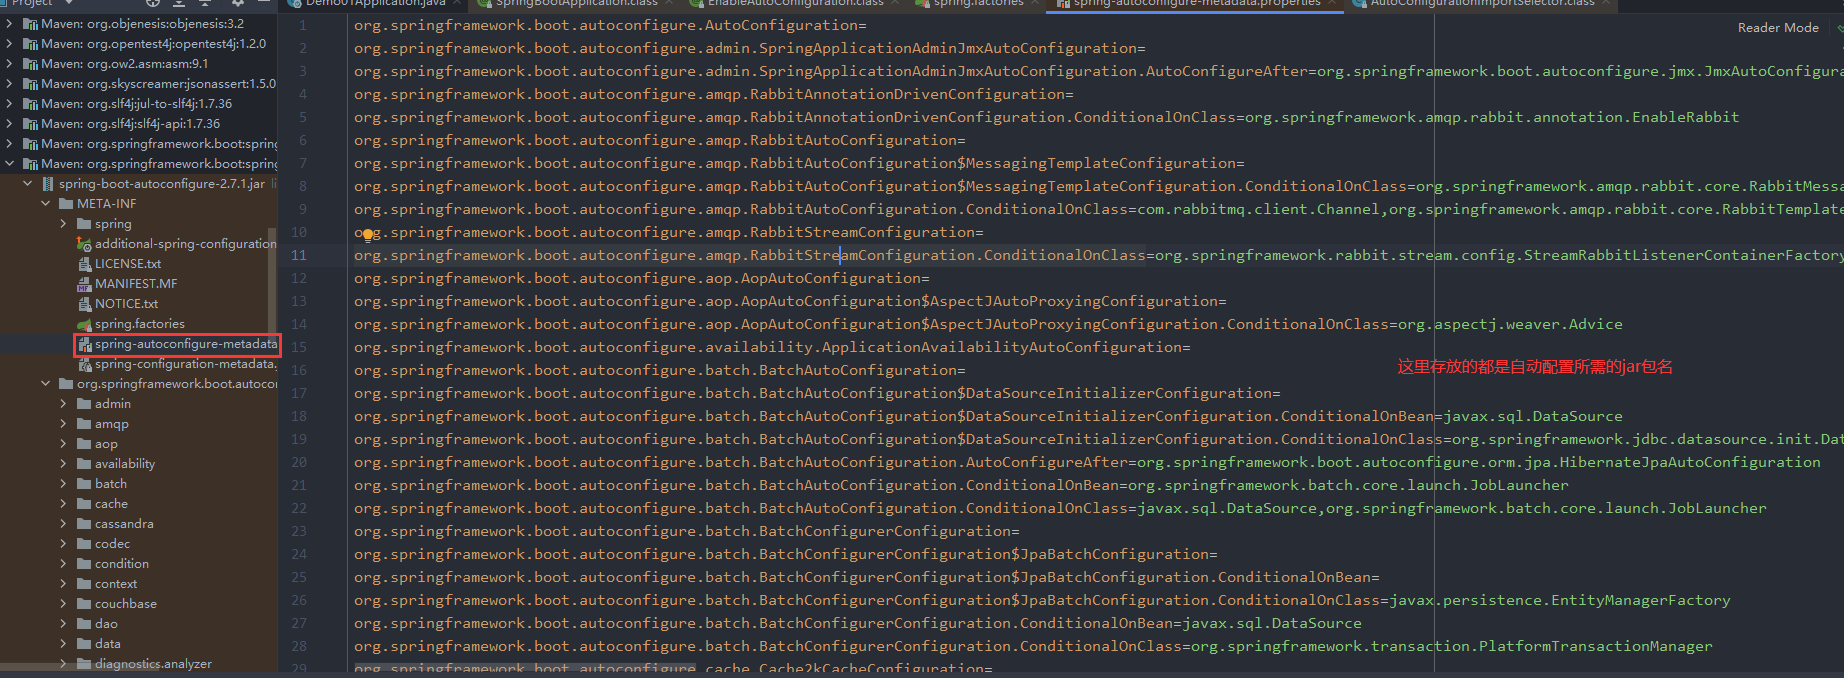Click the AopAutoConfiguration= line in editor
The height and width of the screenshot is (678, 1844).
coord(641,278)
